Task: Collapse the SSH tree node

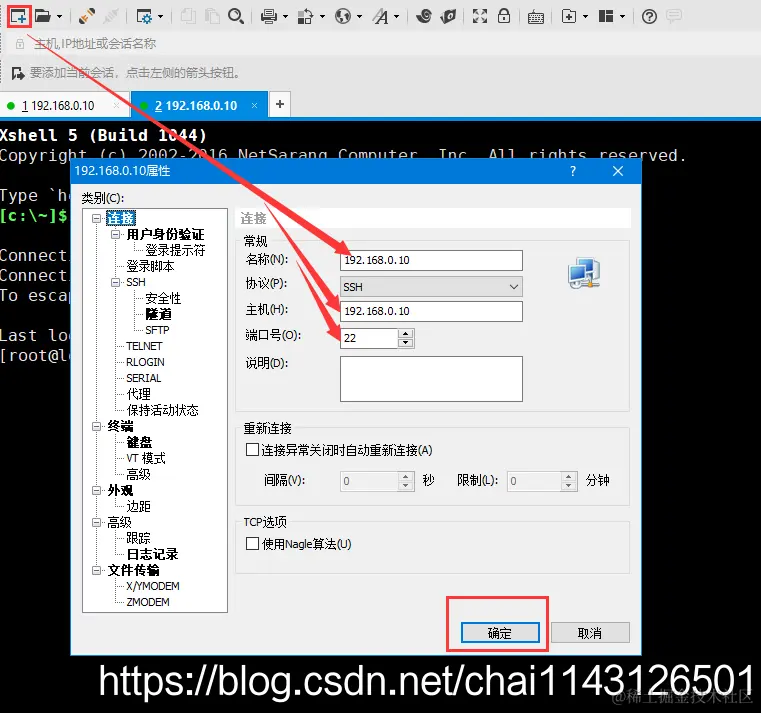Action: [116, 282]
